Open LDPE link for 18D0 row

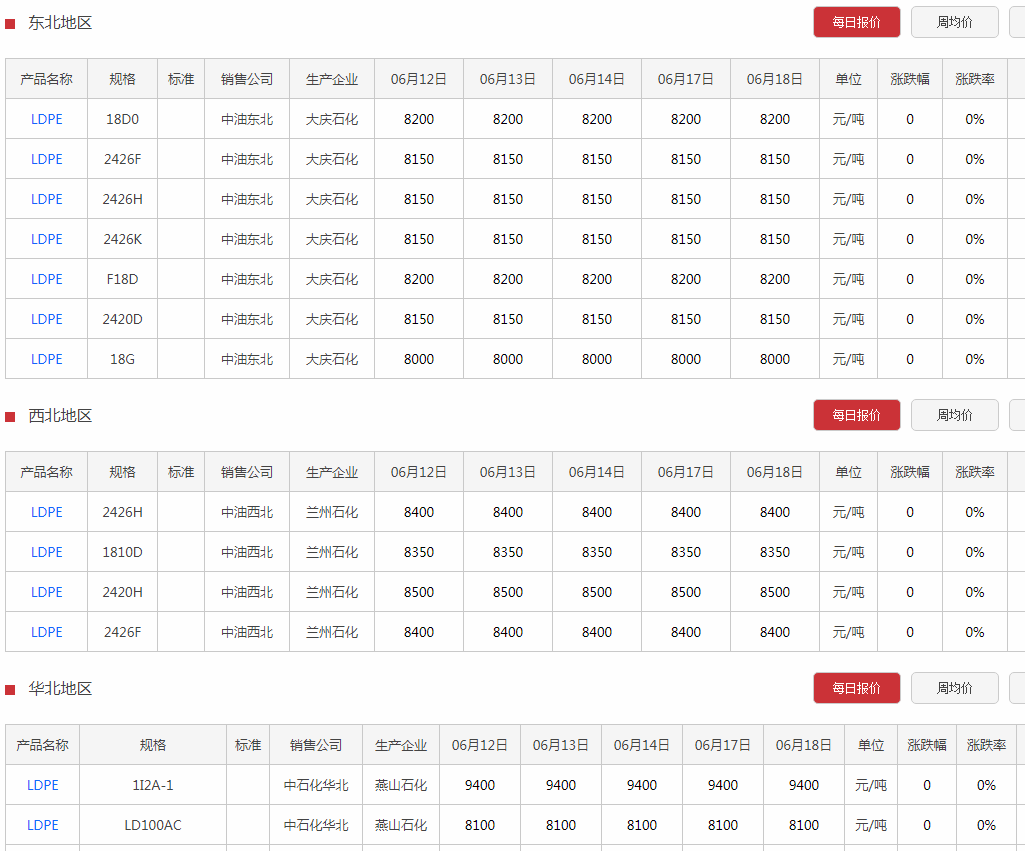(x=46, y=119)
